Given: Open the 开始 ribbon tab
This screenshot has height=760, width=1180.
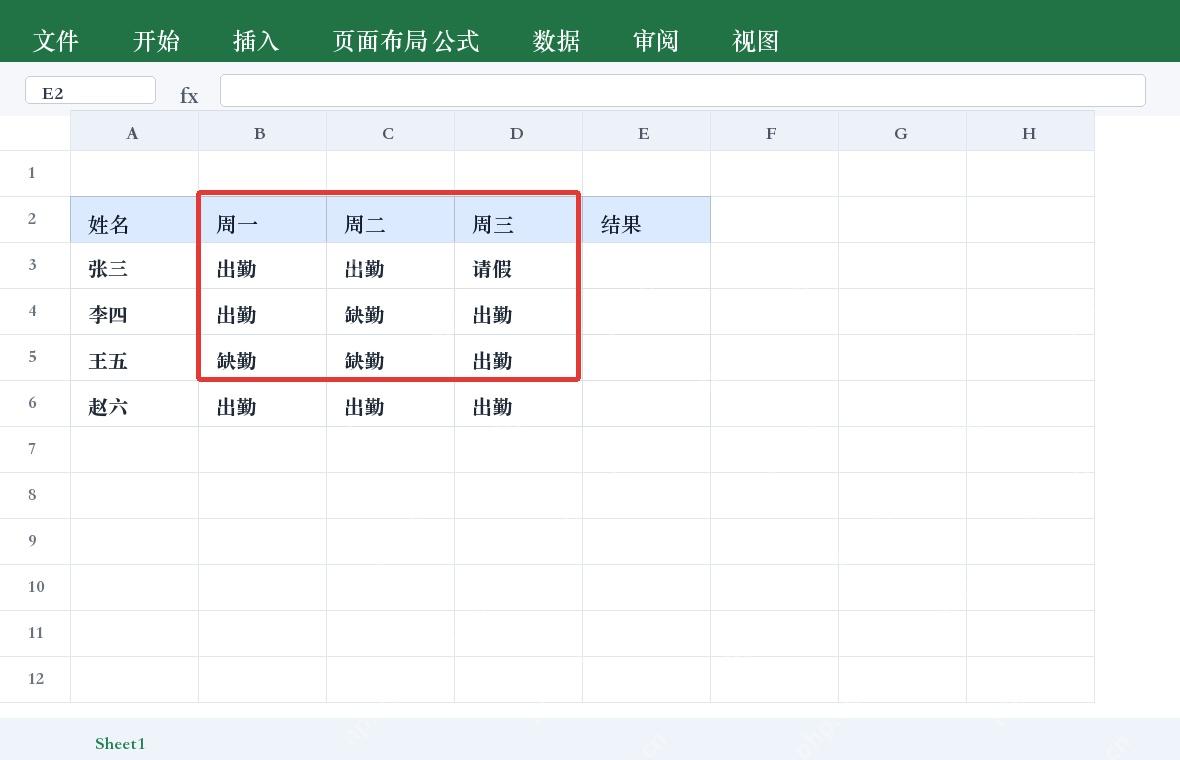Looking at the screenshot, I should (156, 41).
